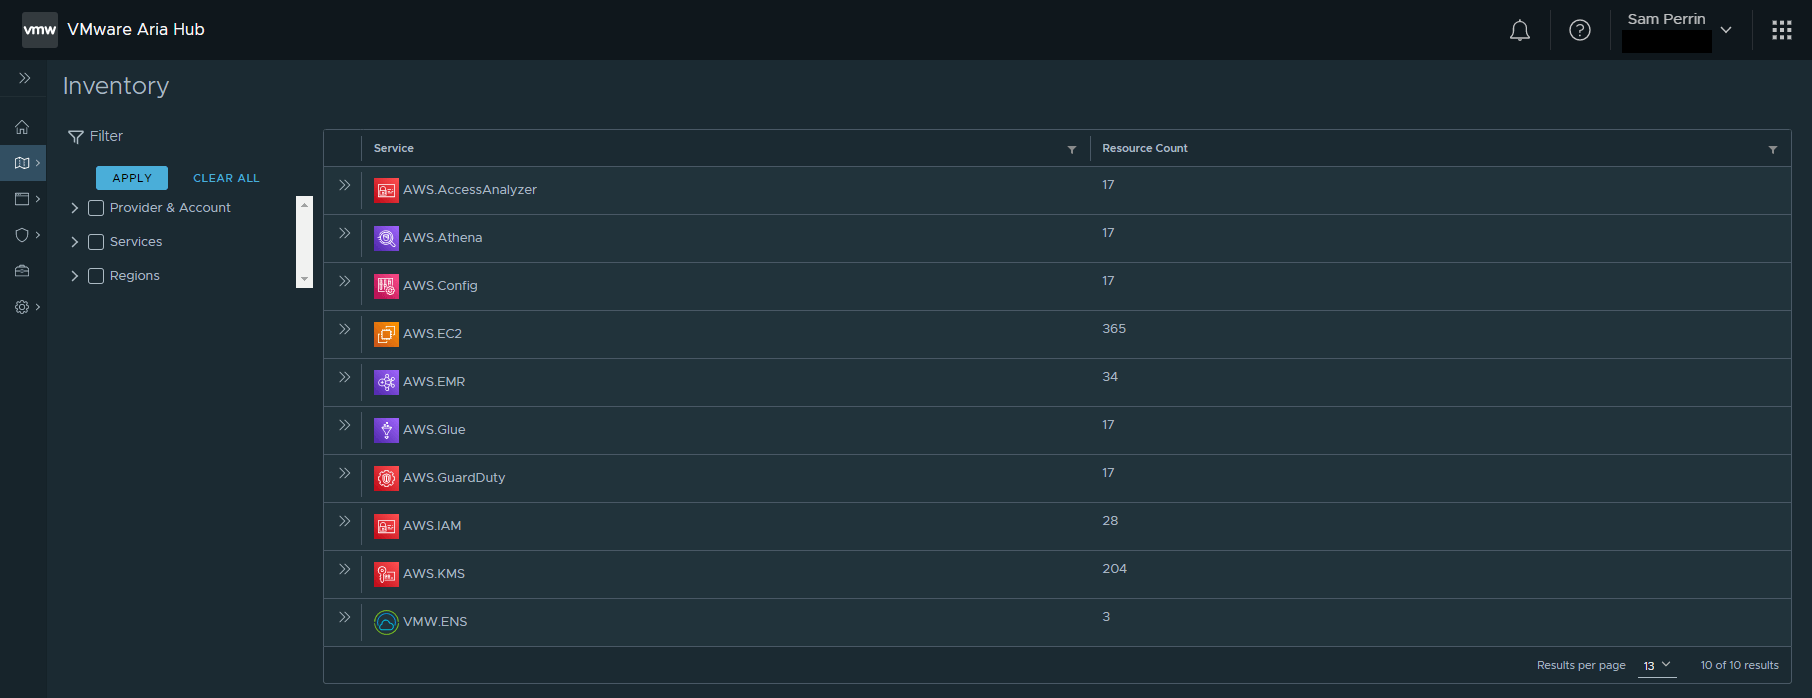Expand the Provider & Account tree node

coord(74,208)
